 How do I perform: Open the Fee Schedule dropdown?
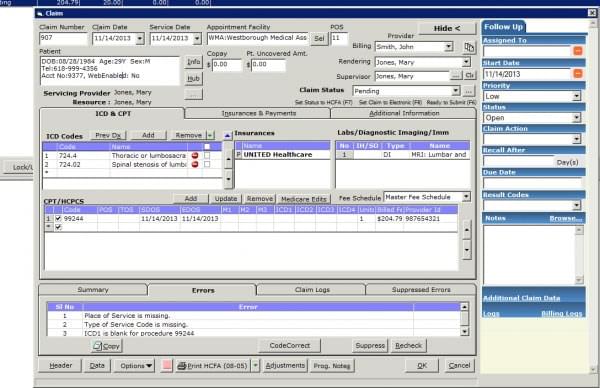coord(466,197)
